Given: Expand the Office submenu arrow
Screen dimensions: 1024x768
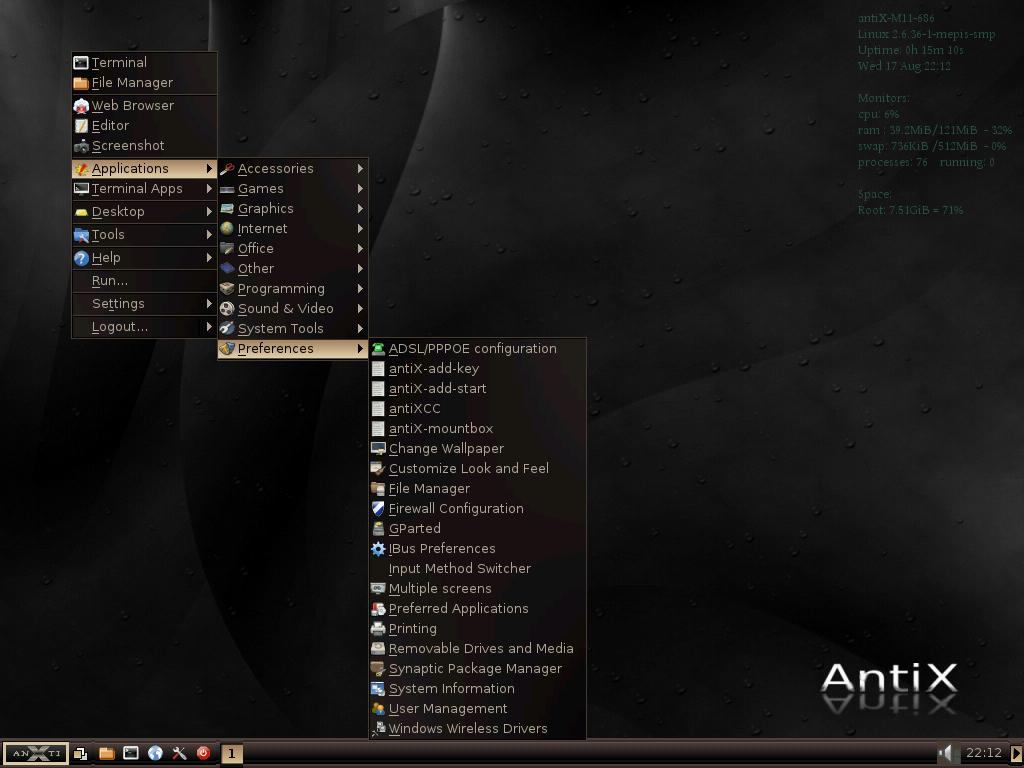Looking at the screenshot, I should [360, 249].
